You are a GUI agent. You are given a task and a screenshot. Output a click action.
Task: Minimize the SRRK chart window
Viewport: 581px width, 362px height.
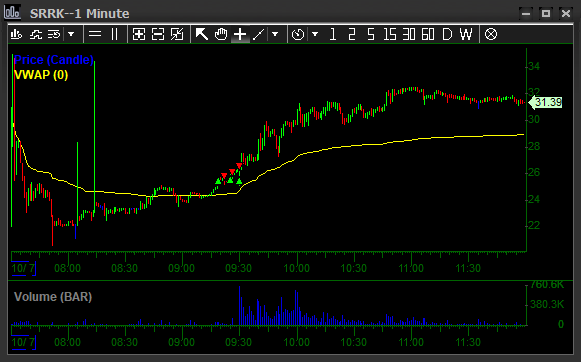click(x=526, y=14)
